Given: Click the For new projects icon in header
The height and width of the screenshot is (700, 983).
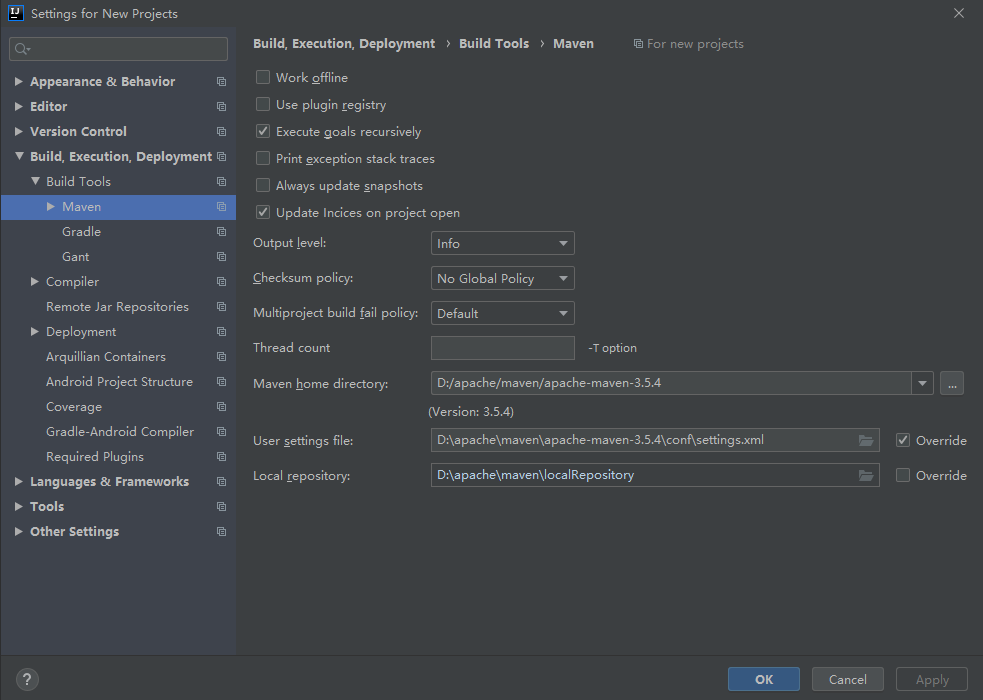Looking at the screenshot, I should tap(637, 43).
